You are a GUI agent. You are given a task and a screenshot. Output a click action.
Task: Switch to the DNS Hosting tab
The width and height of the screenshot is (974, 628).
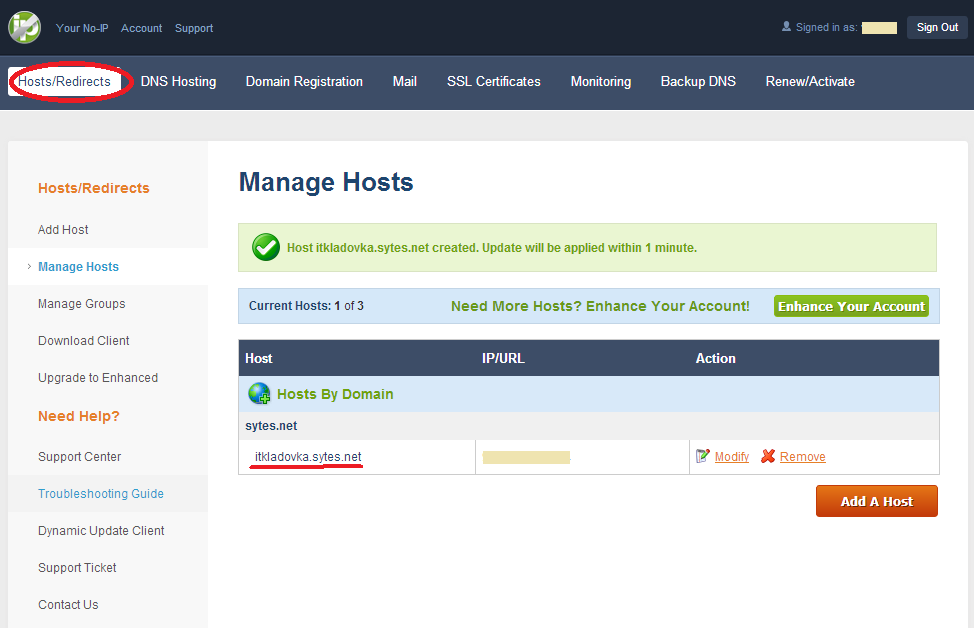point(178,81)
